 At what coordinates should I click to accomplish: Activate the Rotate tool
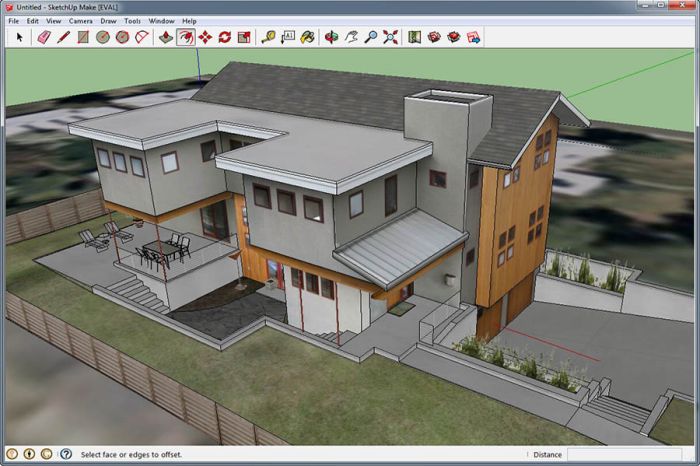tap(225, 37)
